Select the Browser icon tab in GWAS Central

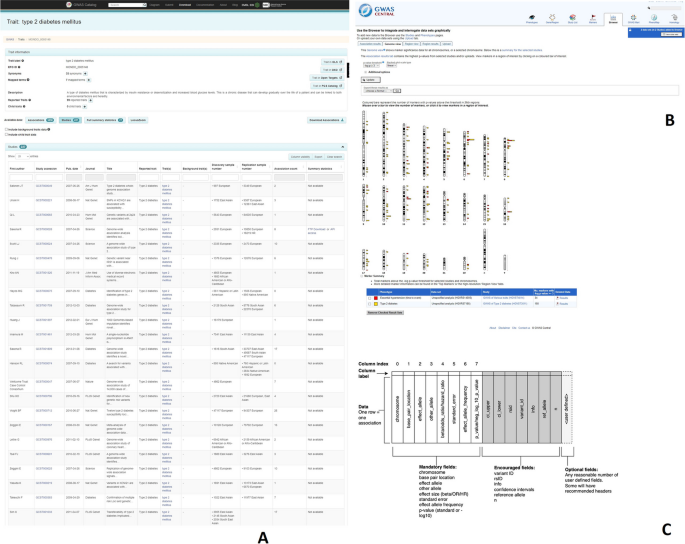pyautogui.click(x=613, y=19)
